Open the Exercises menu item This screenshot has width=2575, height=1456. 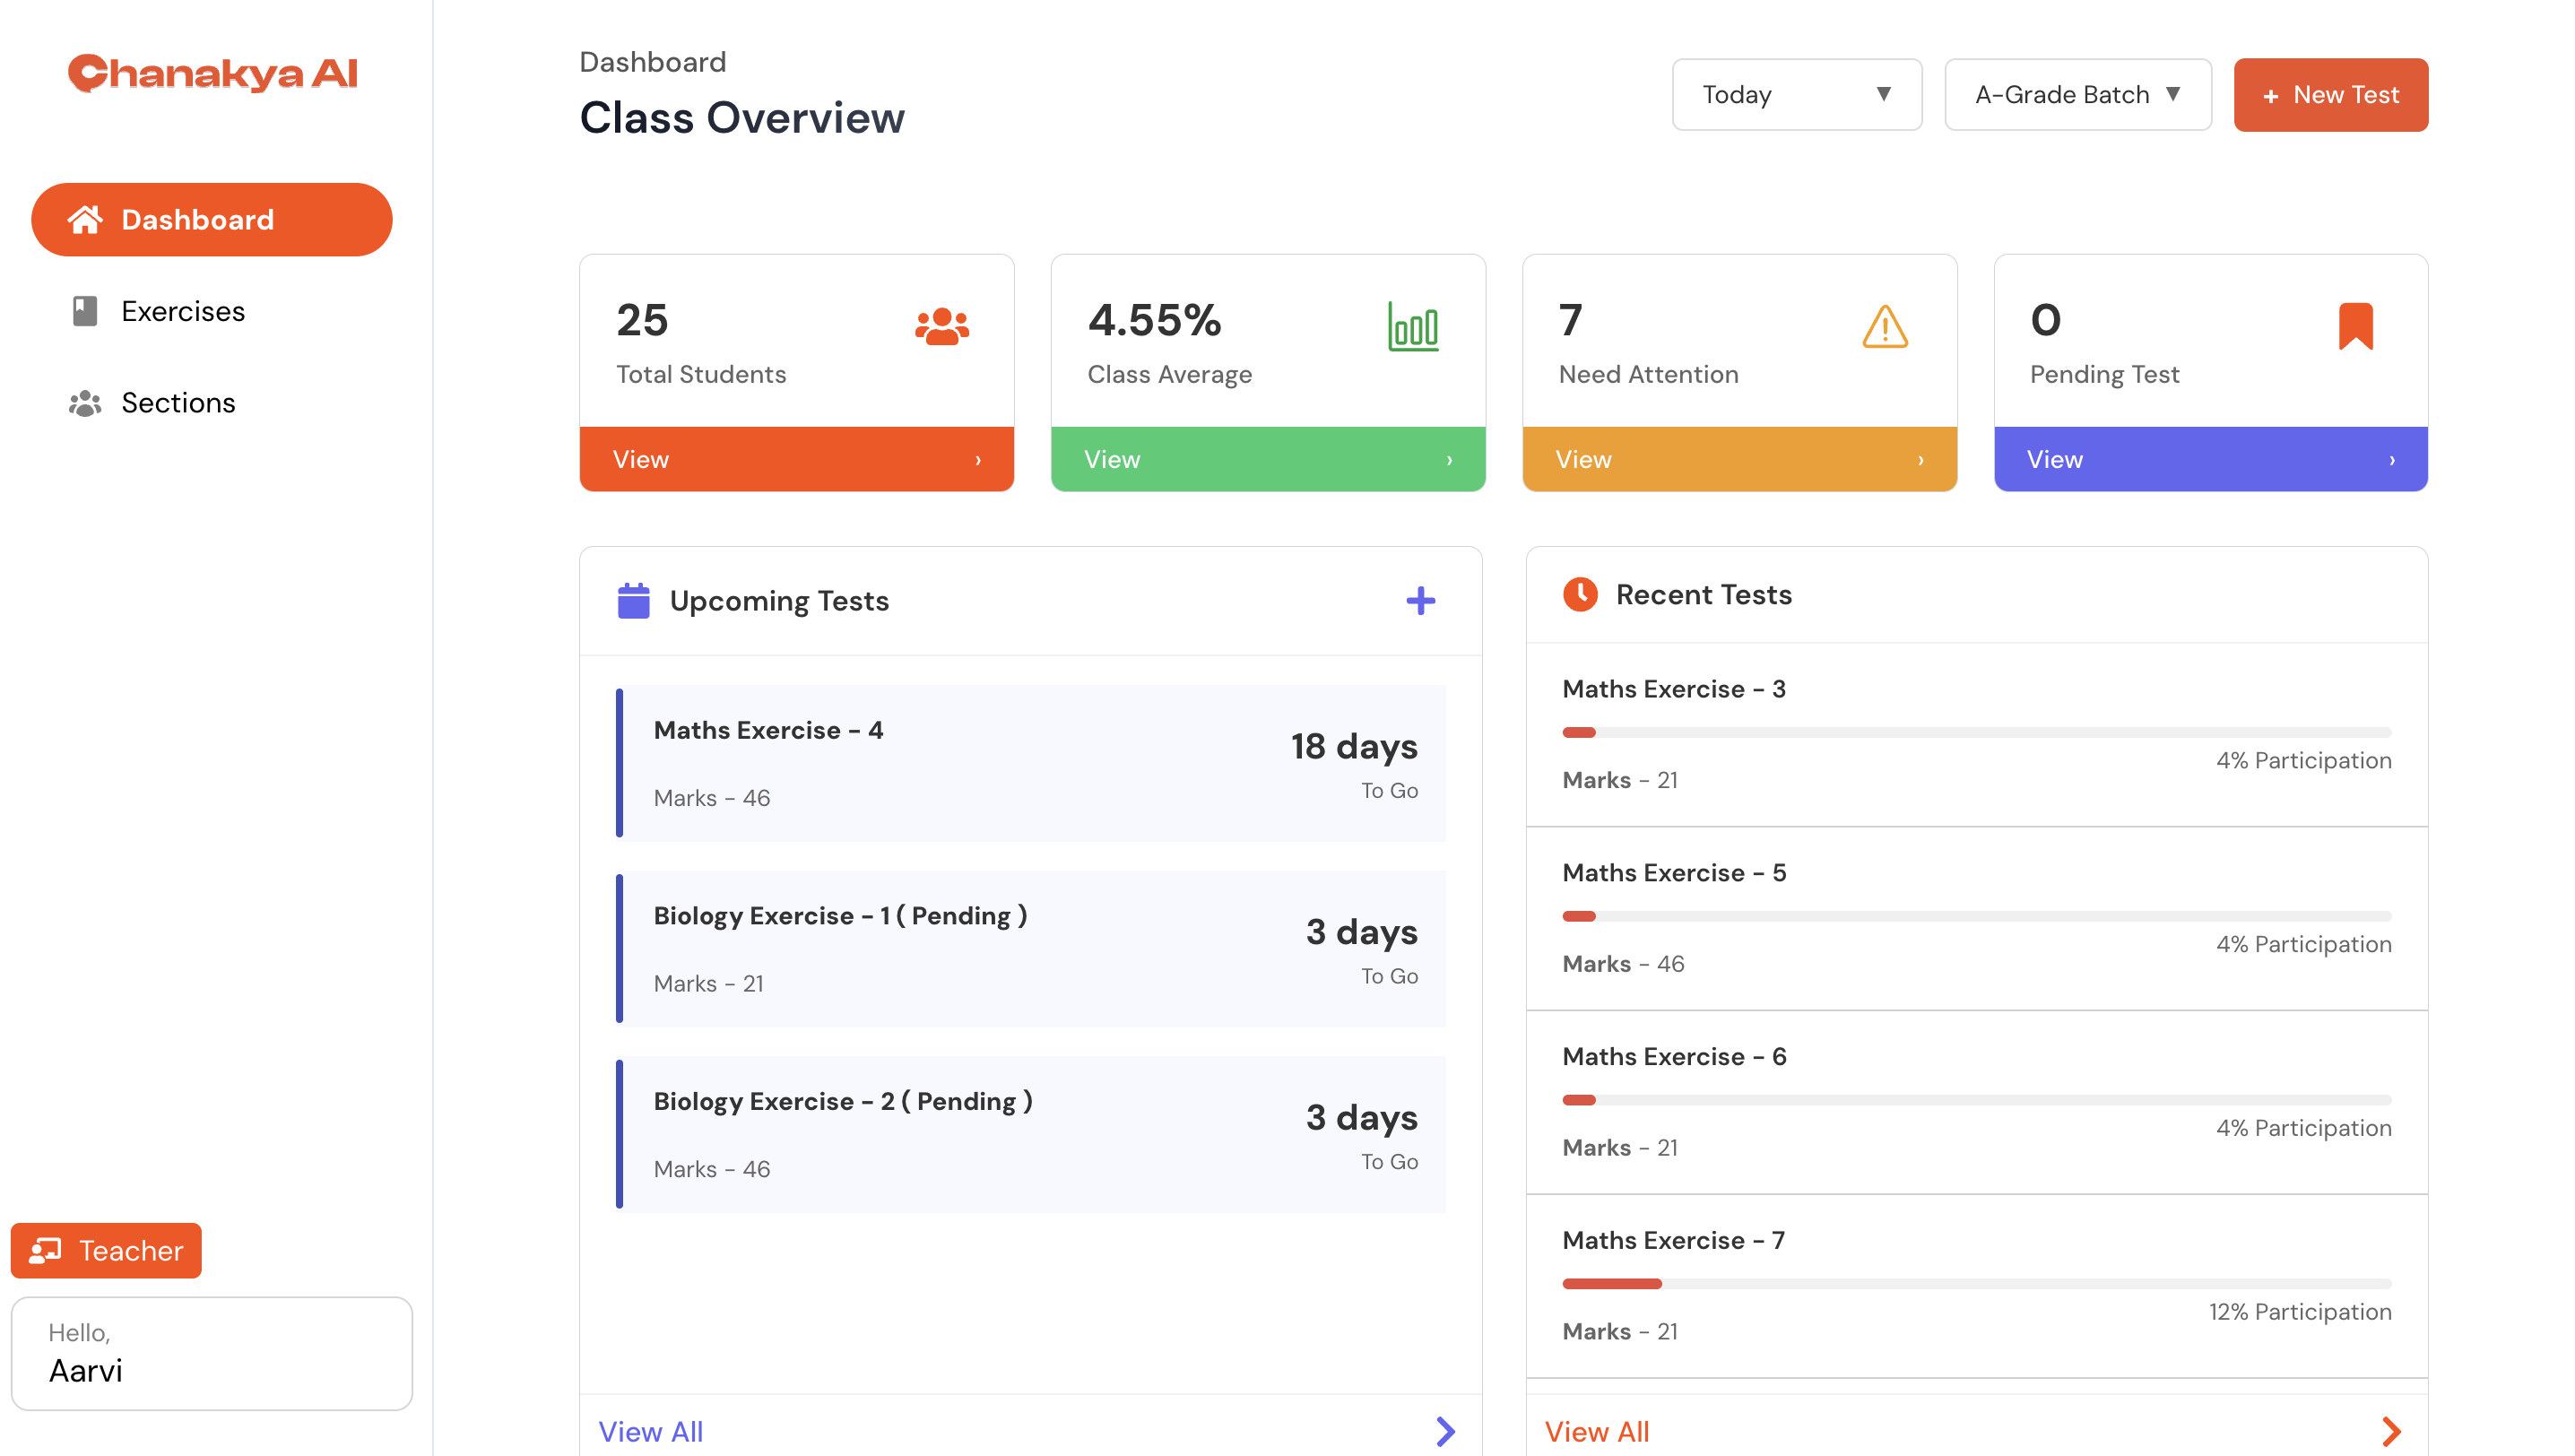(211, 311)
